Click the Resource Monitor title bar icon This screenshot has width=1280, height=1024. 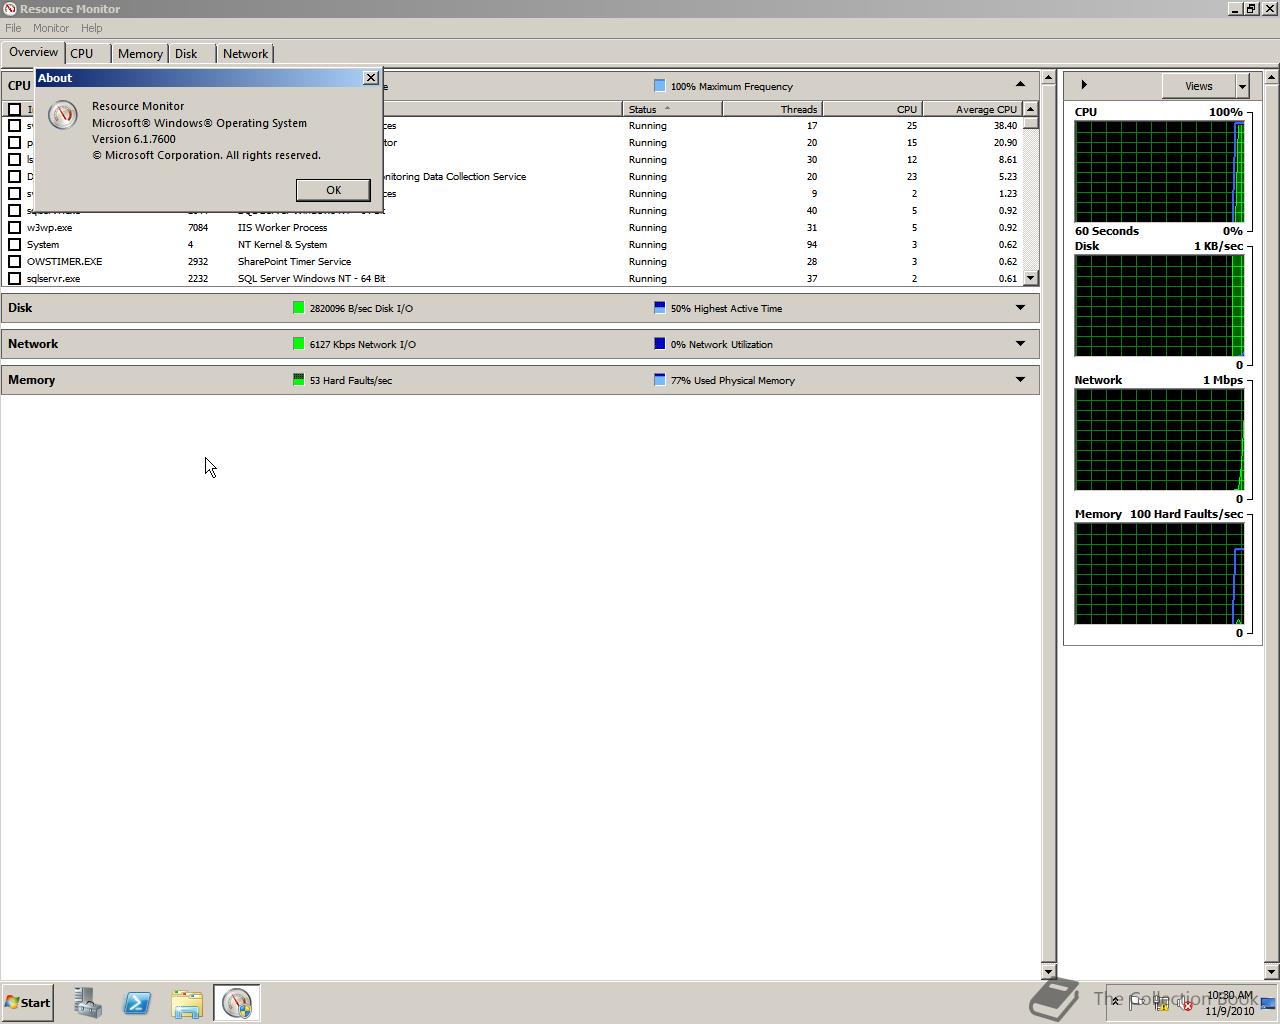(x=9, y=9)
